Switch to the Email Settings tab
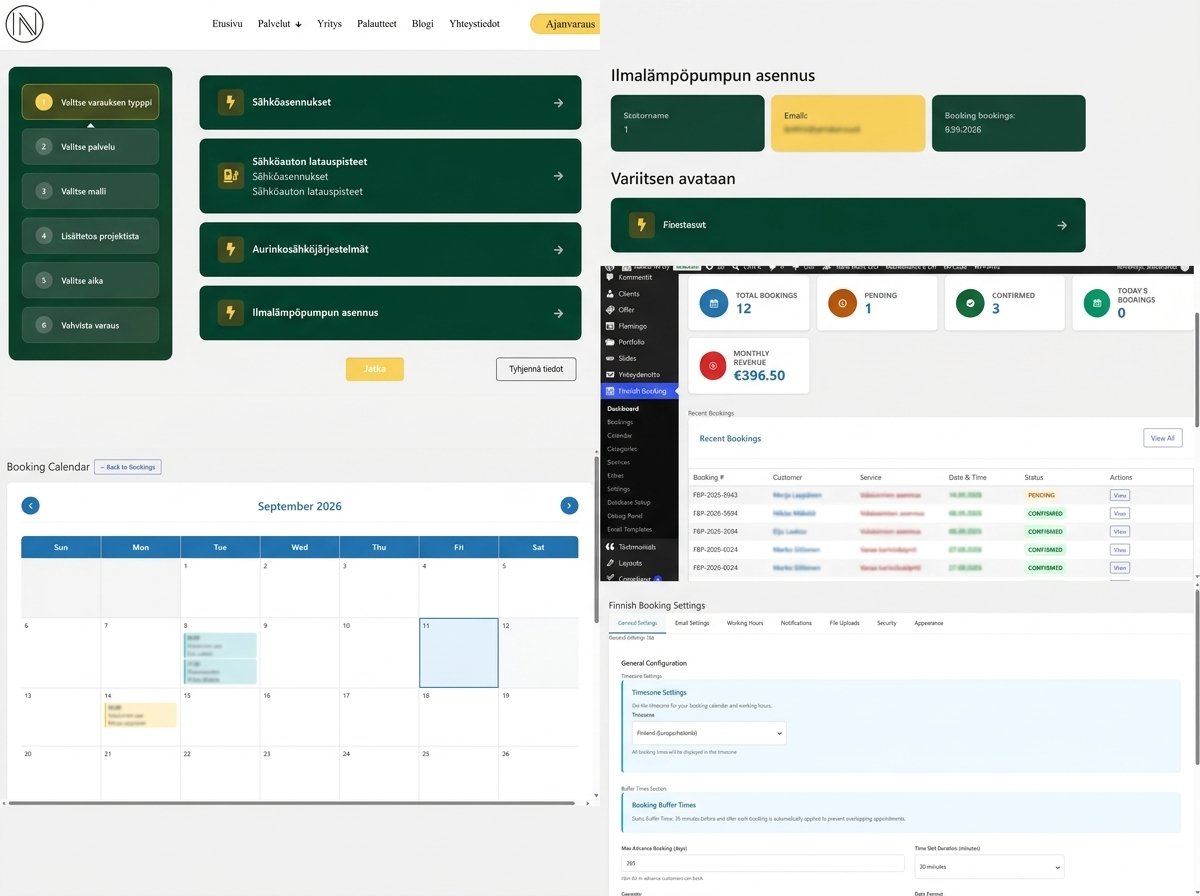 [692, 623]
